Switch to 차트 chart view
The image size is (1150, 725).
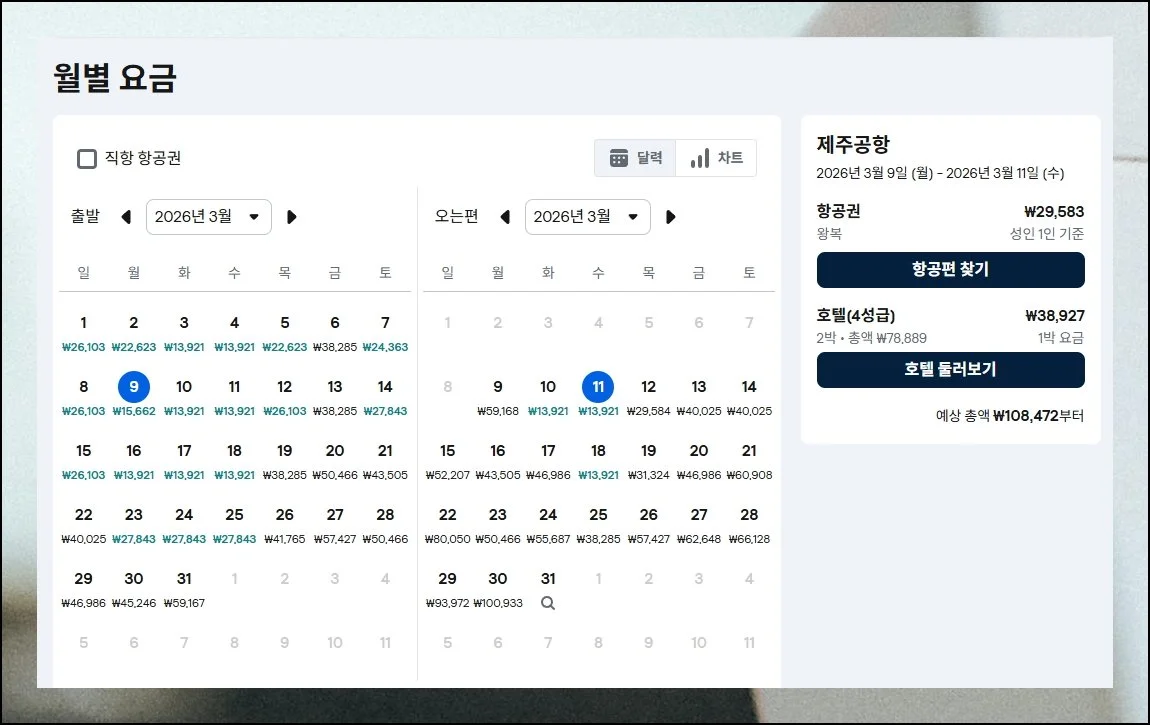[x=716, y=158]
